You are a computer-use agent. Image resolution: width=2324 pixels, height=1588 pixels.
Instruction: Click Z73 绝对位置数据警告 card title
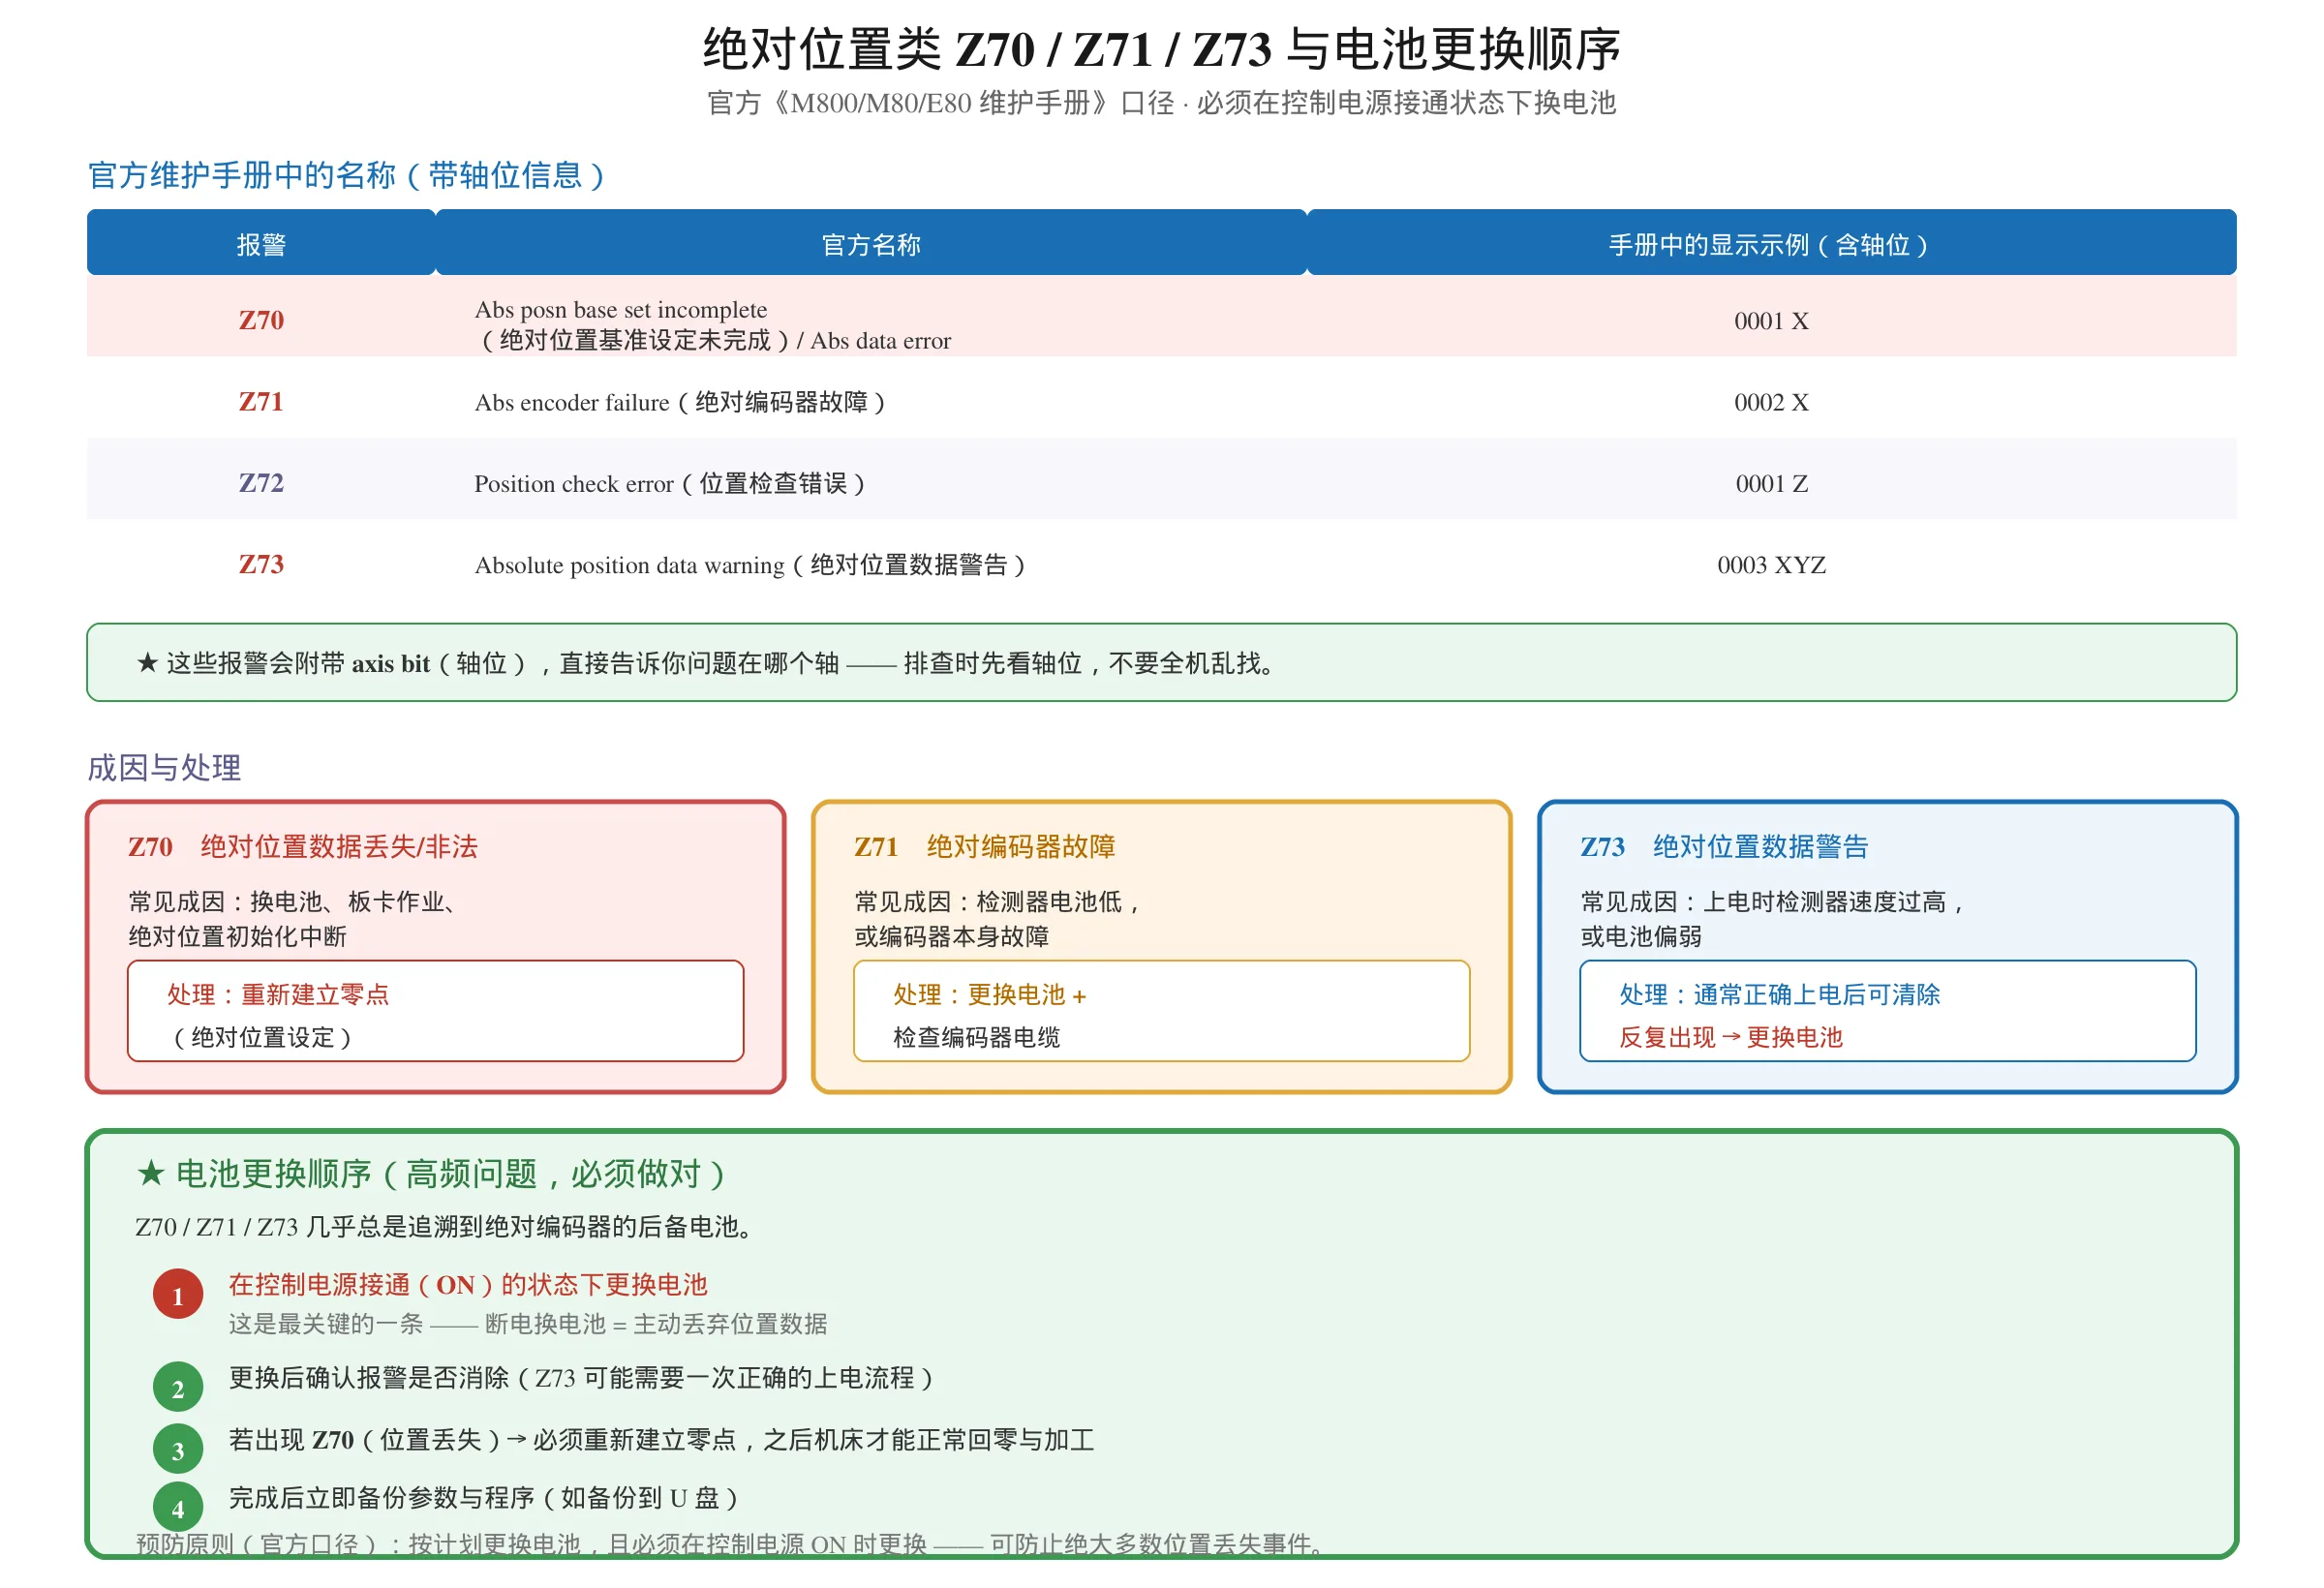(x=1723, y=846)
